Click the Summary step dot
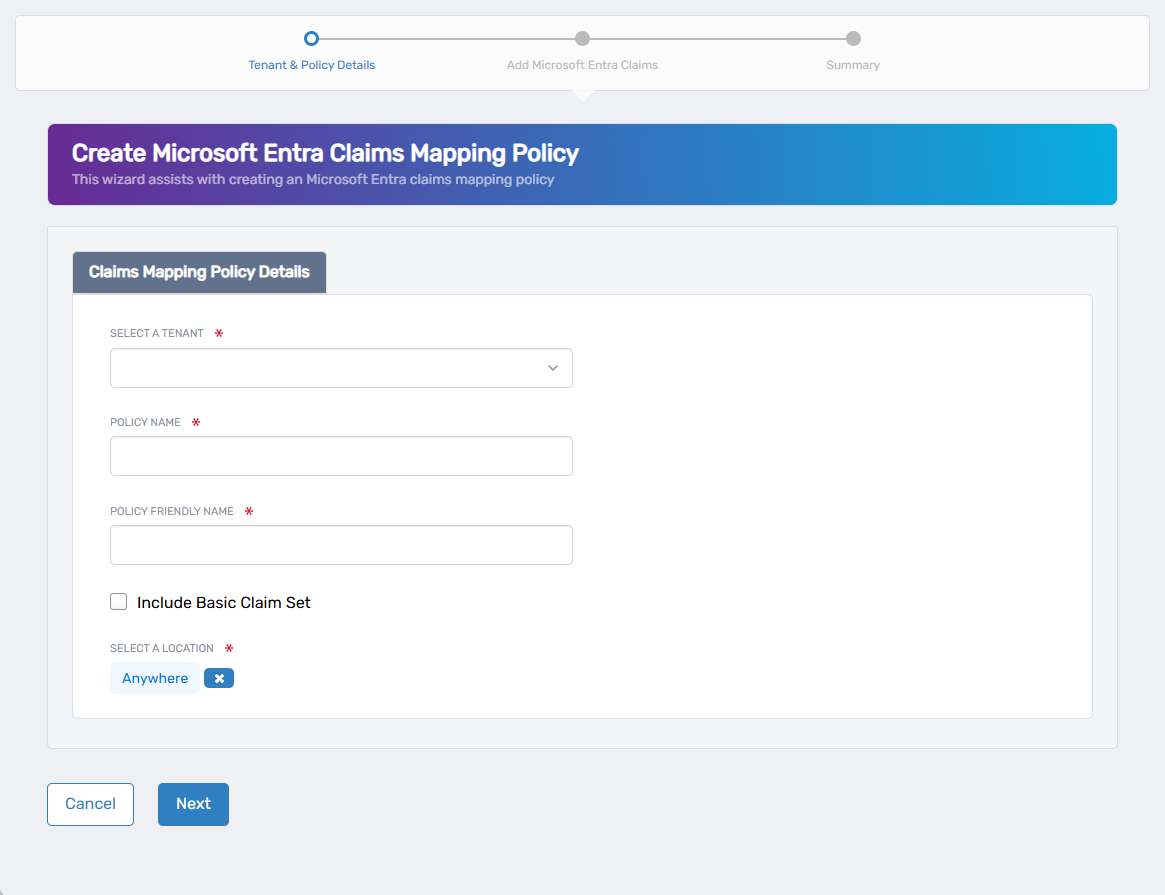Screen dimensions: 1165x895 tap(852, 38)
